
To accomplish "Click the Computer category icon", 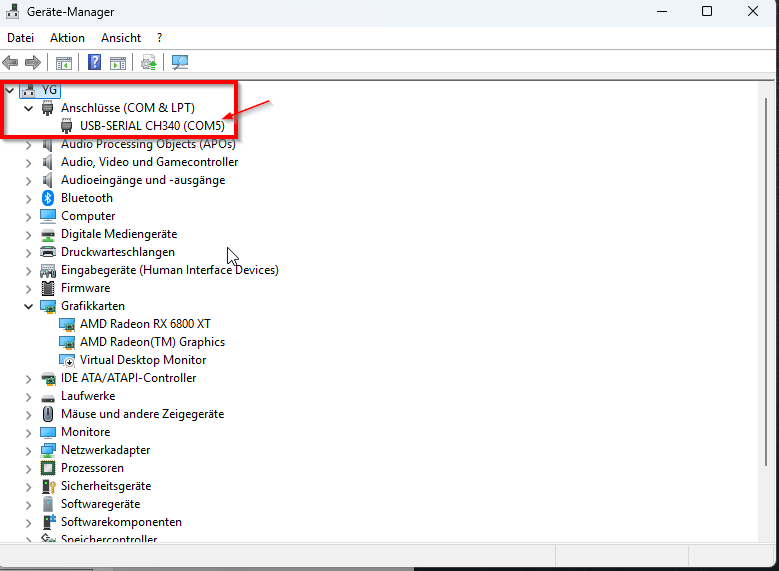I will click(x=48, y=216).
